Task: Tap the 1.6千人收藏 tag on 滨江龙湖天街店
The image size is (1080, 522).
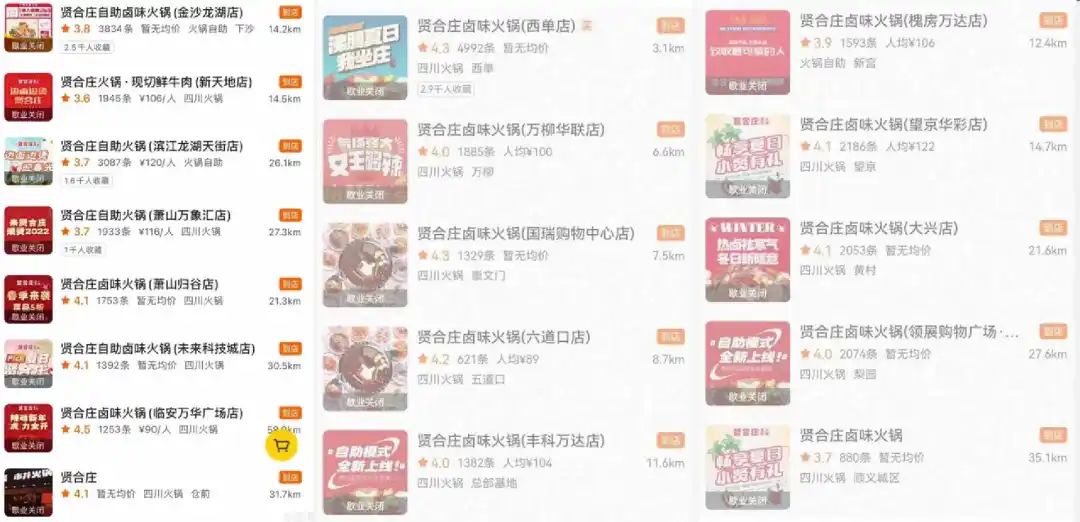Action: tap(87, 180)
